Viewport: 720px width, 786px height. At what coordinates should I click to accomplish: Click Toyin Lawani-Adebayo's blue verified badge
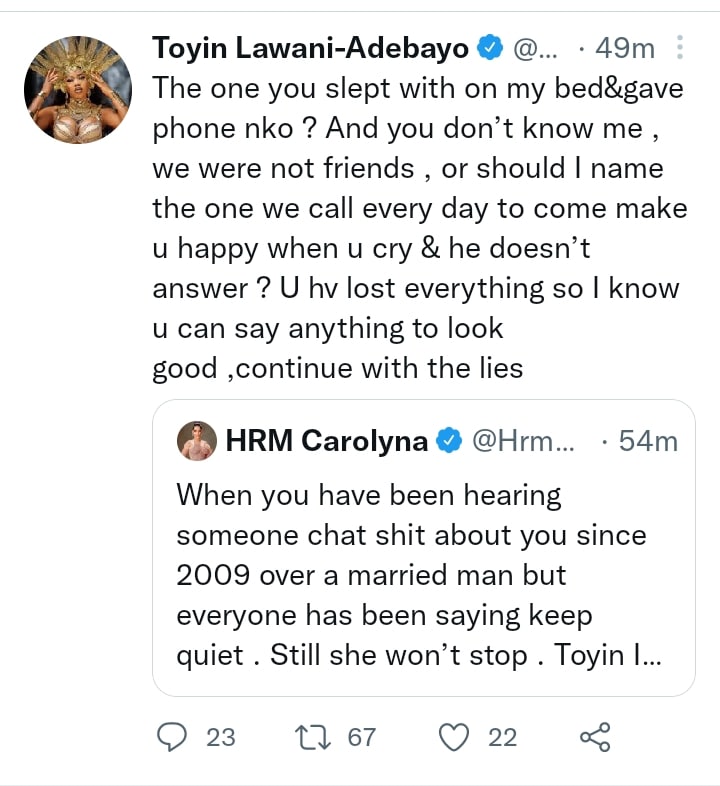pyautogui.click(x=489, y=47)
